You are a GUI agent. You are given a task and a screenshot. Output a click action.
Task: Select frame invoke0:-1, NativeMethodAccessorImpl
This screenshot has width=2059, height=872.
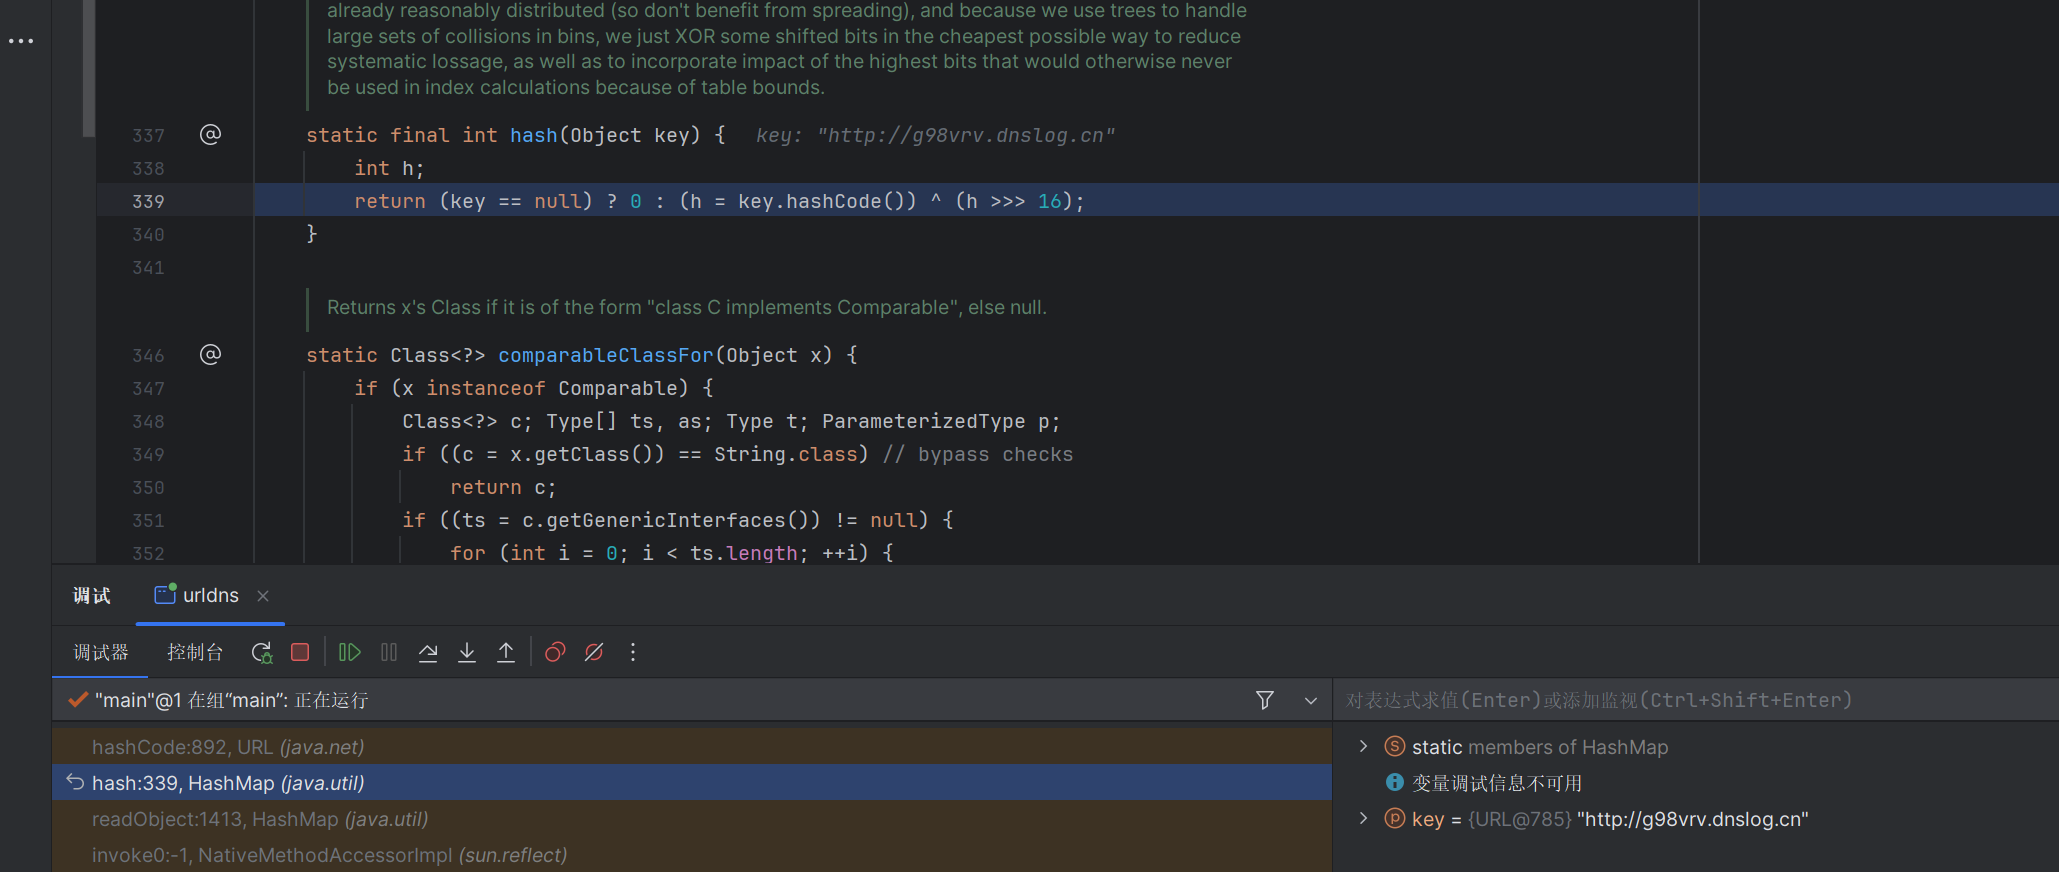pyautogui.click(x=692, y=855)
